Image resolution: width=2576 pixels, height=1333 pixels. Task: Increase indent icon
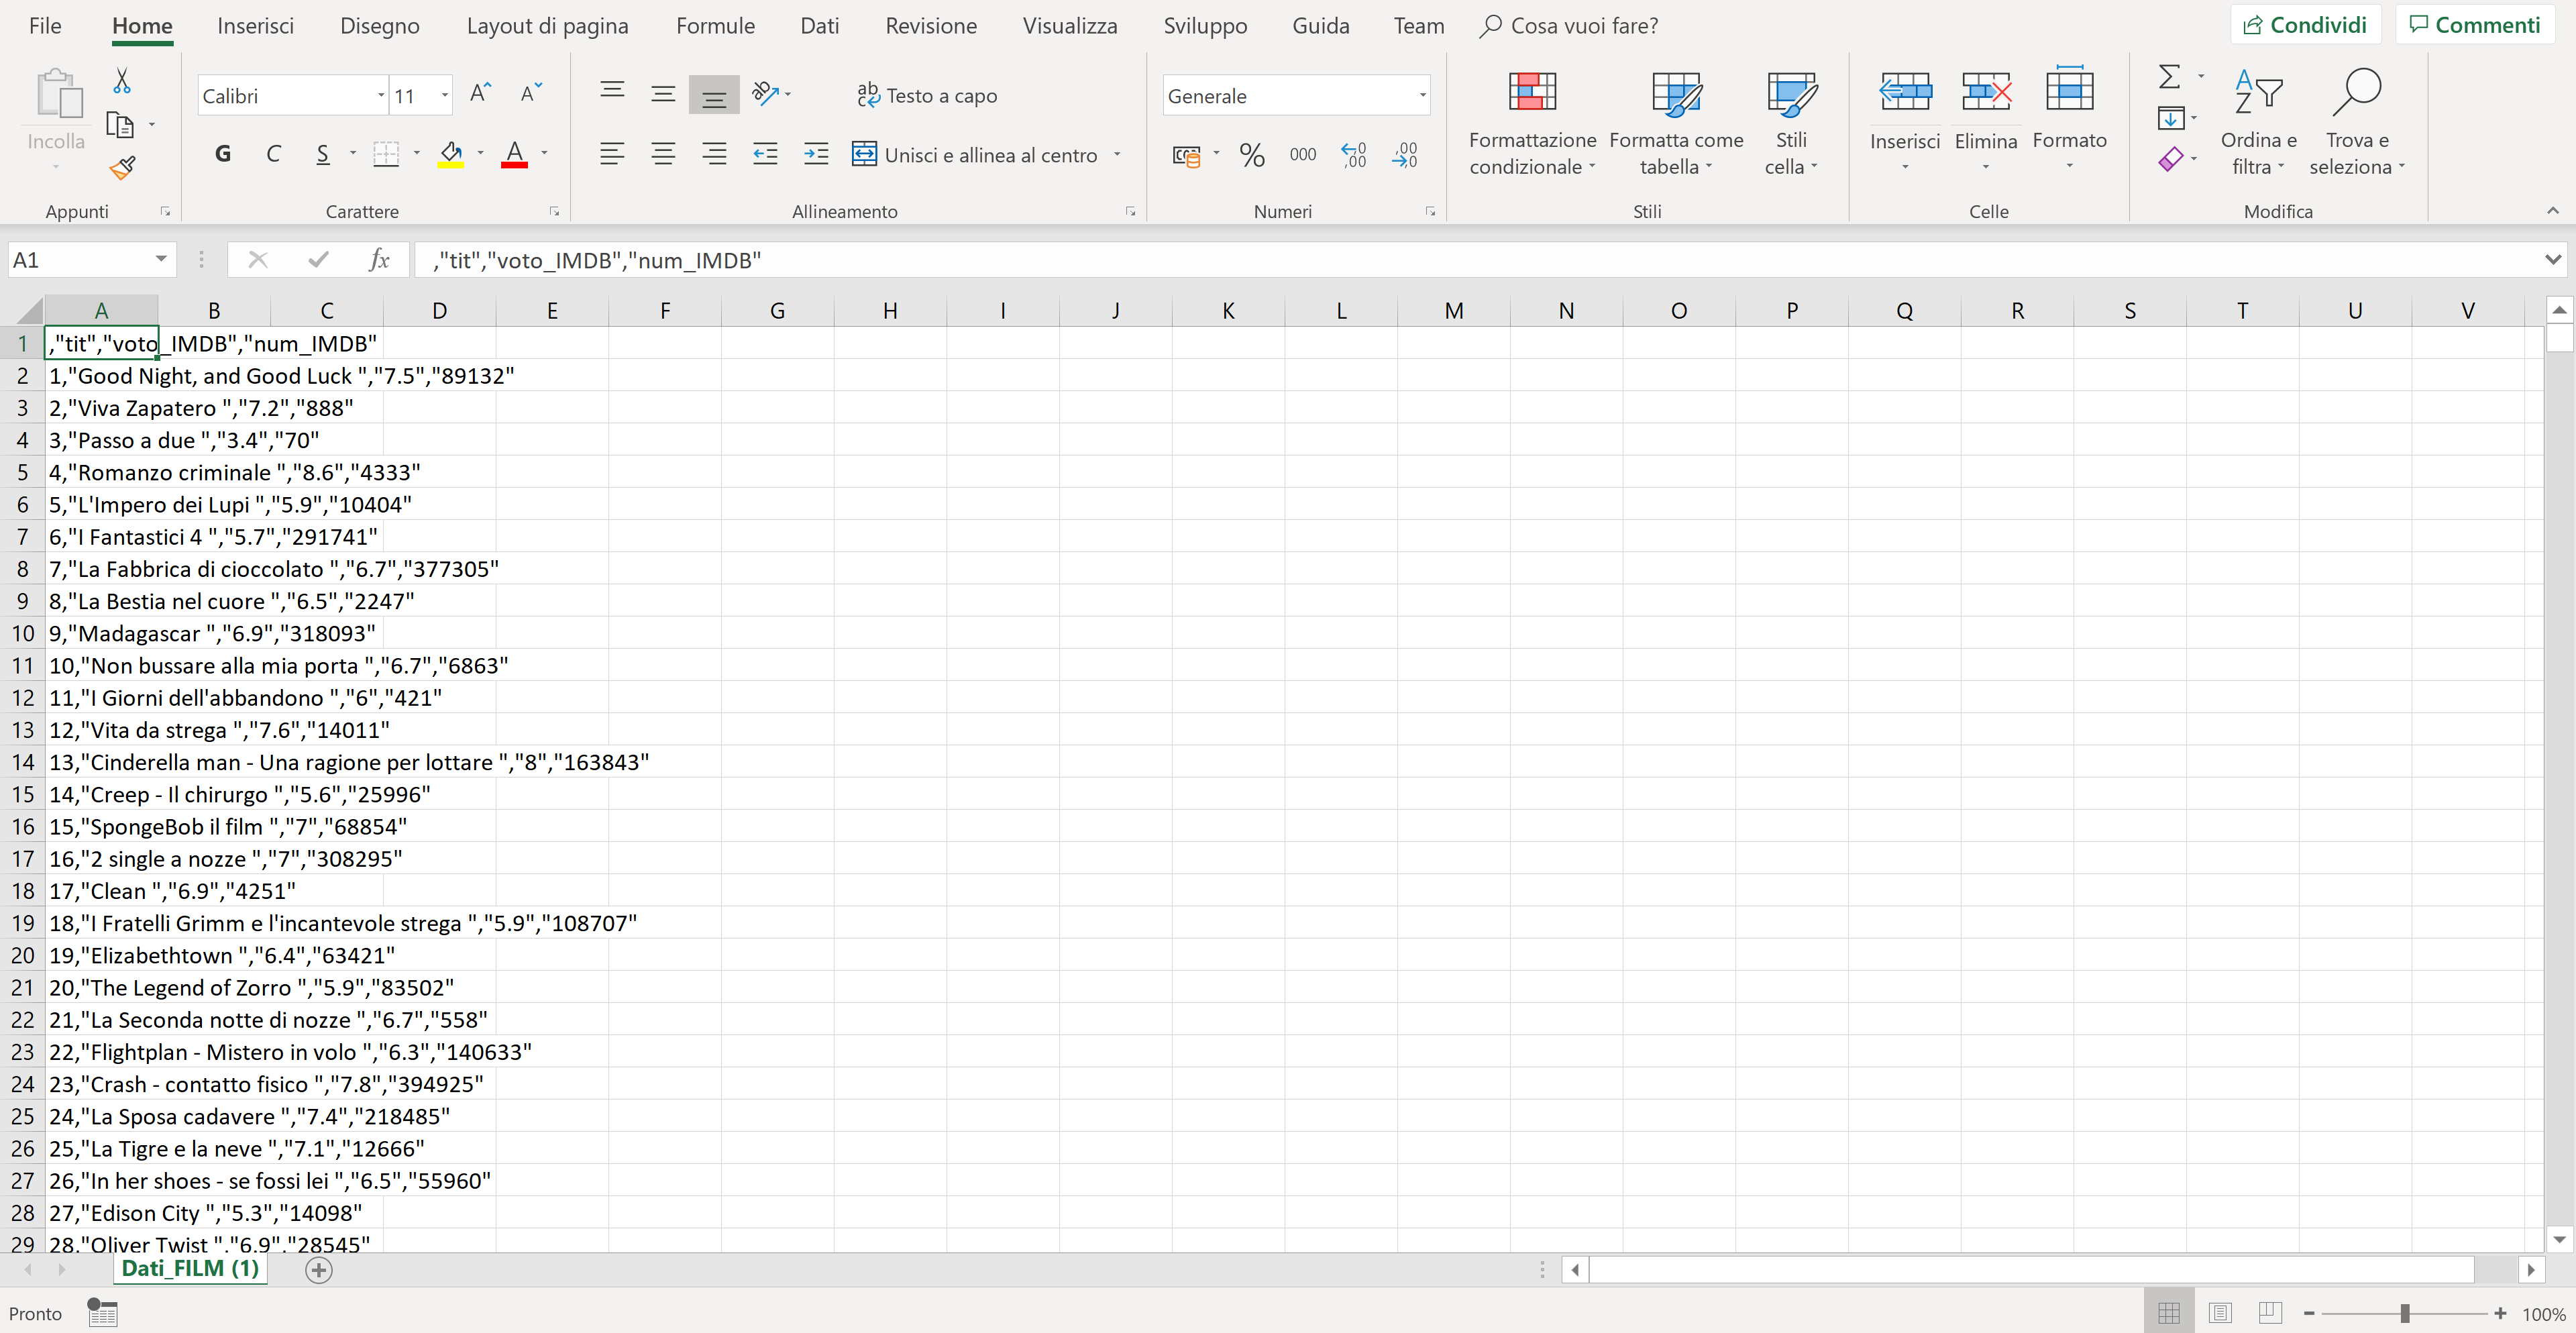(816, 154)
